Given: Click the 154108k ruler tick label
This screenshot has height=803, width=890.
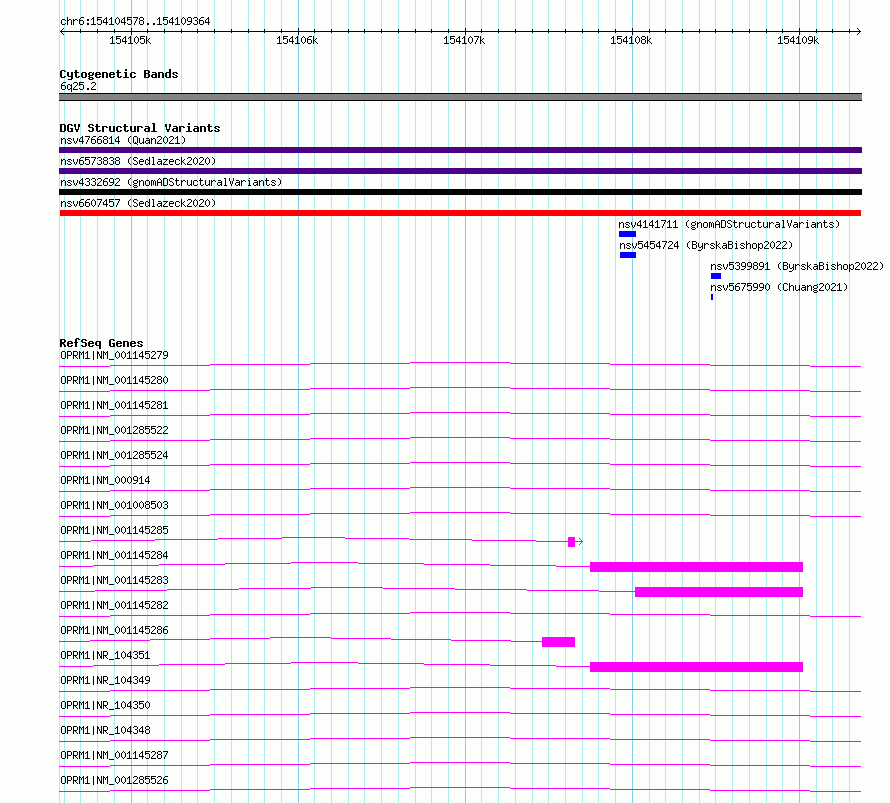Looking at the screenshot, I should 631,40.
